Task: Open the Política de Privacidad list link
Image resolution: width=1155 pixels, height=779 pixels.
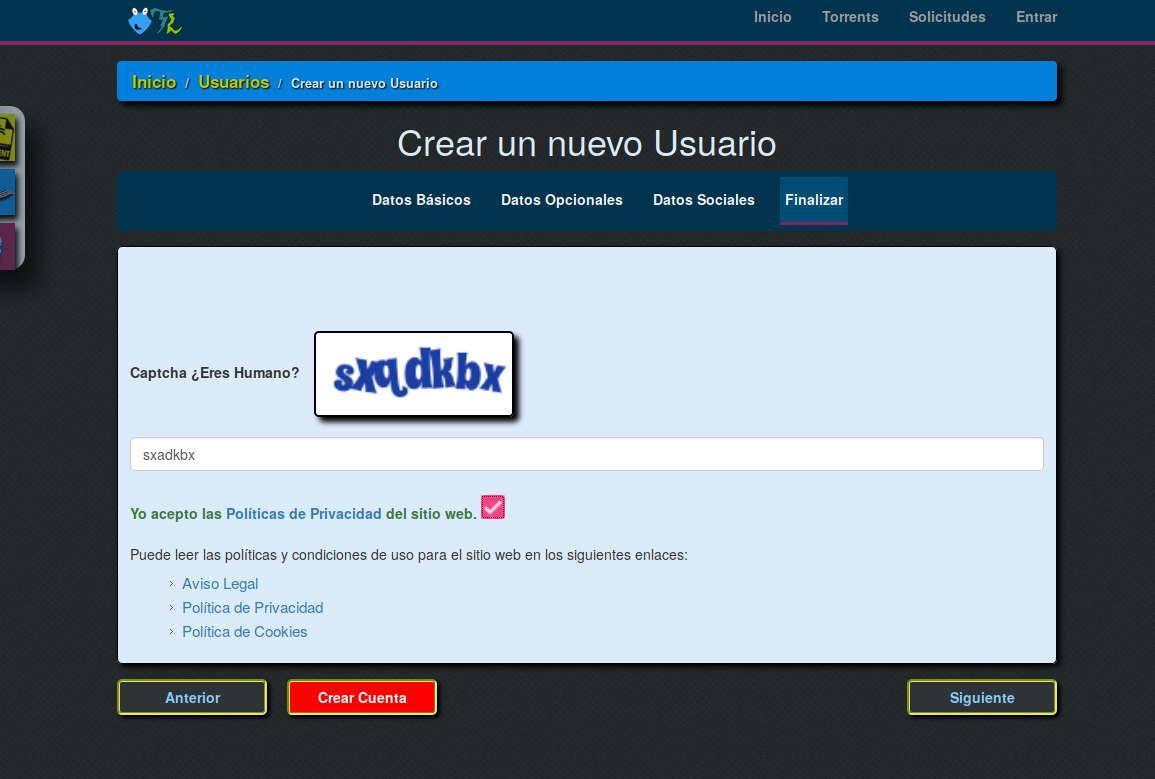Action: pos(253,608)
